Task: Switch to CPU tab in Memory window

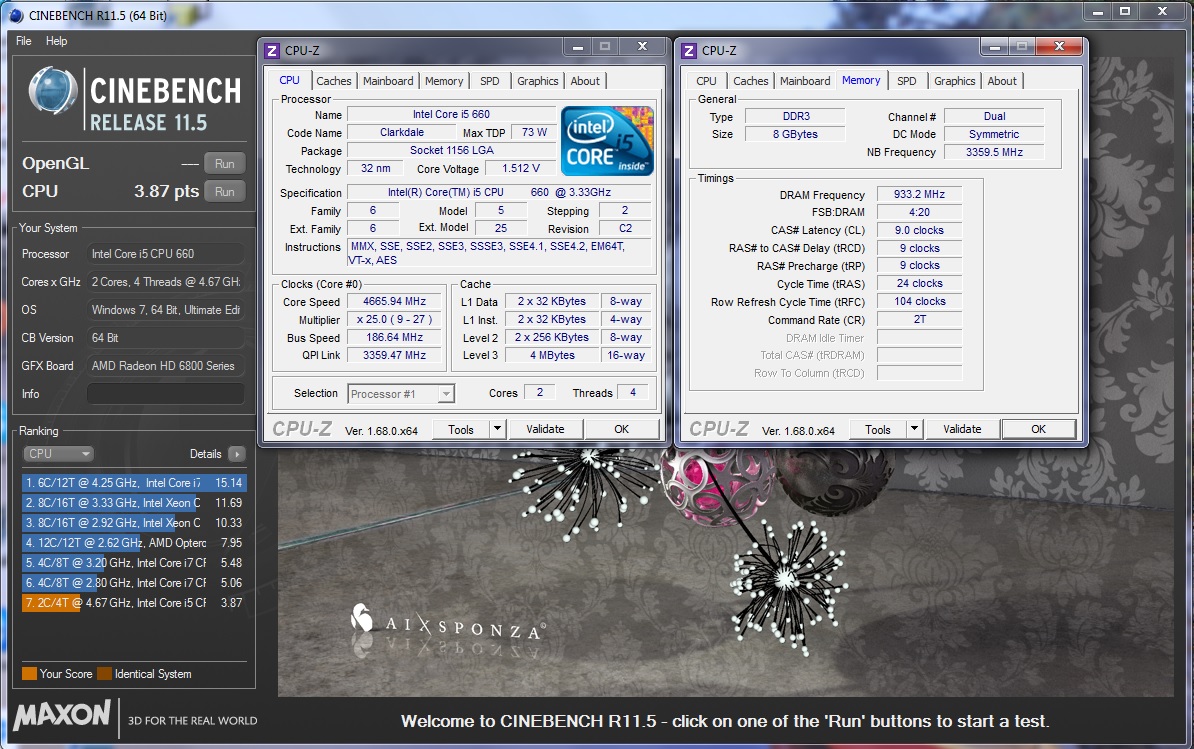Action: point(706,81)
